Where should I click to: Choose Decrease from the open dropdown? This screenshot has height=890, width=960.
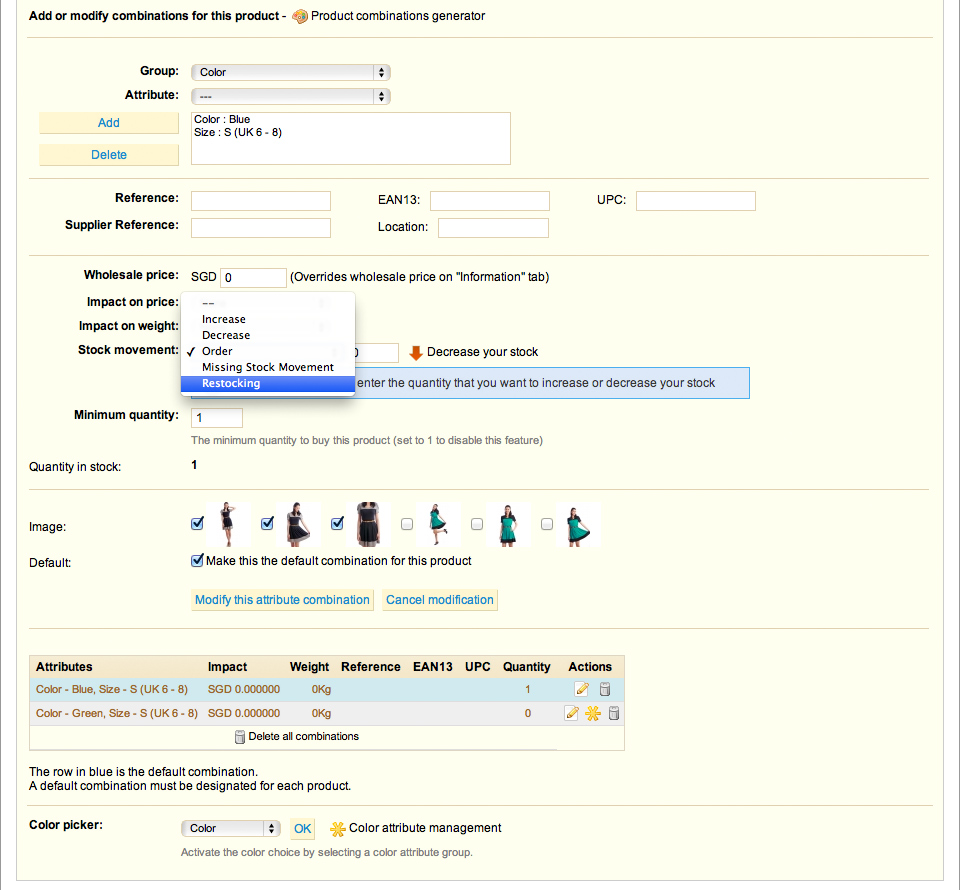[268, 335]
